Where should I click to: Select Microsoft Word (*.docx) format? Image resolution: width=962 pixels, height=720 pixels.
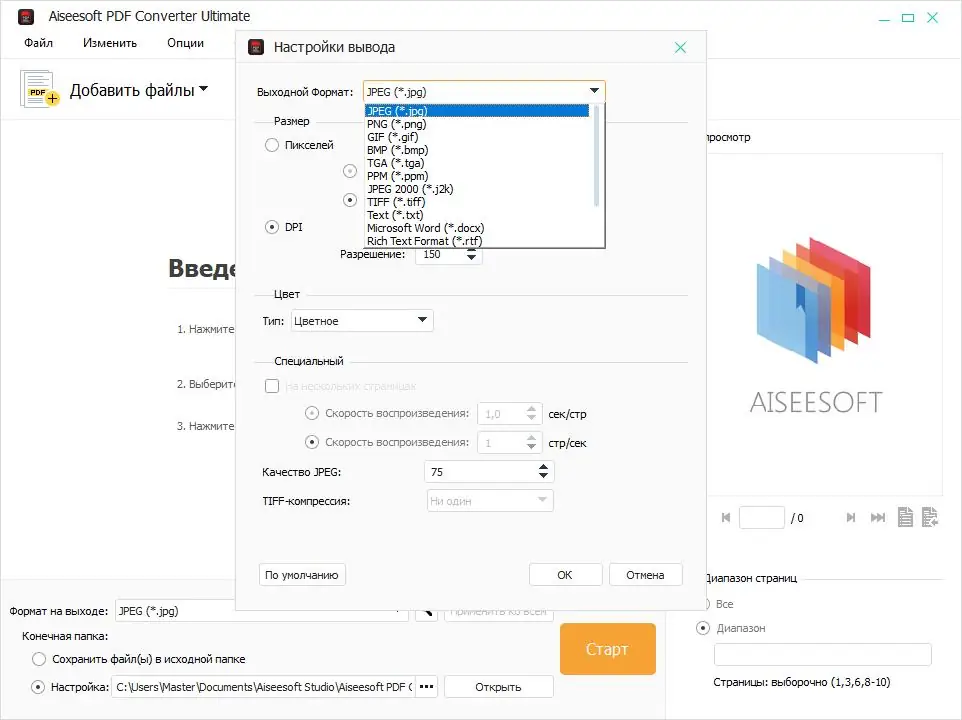(x=477, y=228)
